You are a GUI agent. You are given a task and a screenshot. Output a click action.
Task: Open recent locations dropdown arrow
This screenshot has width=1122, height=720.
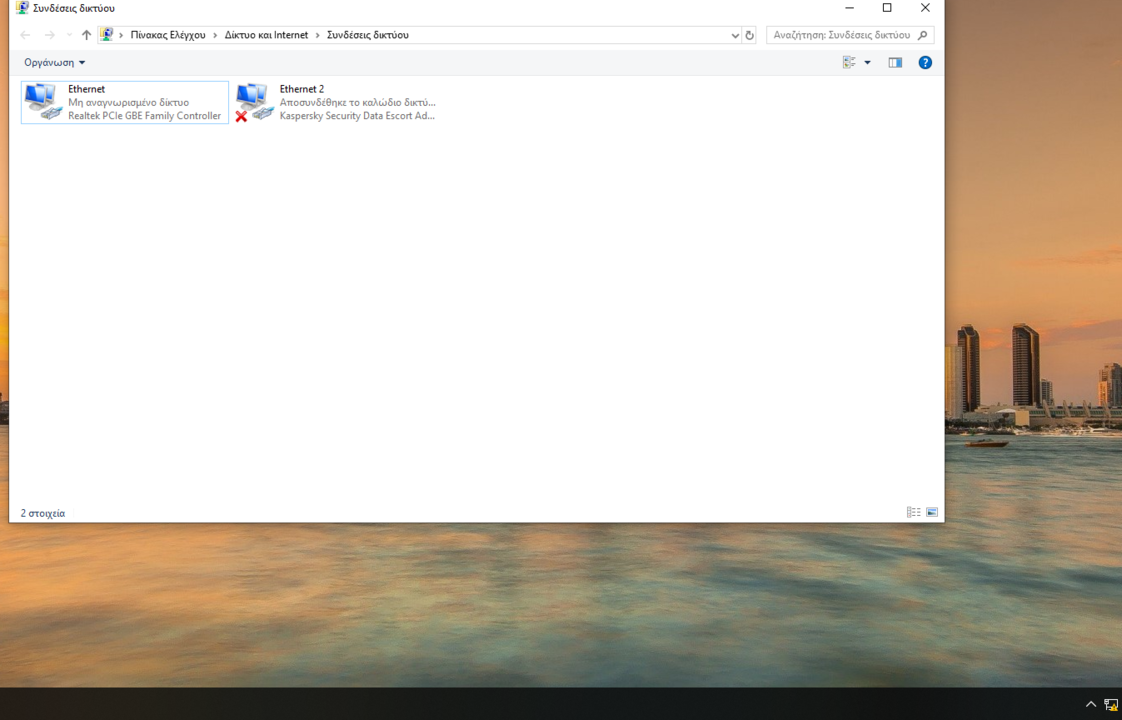pyautogui.click(x=69, y=35)
